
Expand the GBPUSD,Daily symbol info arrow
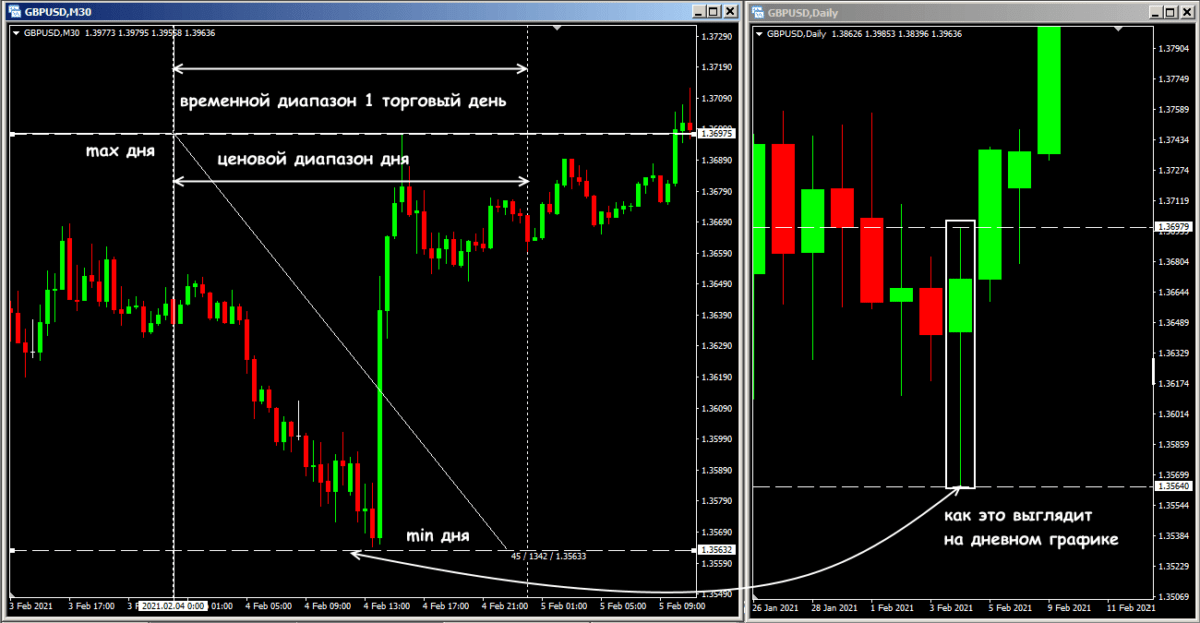point(760,33)
